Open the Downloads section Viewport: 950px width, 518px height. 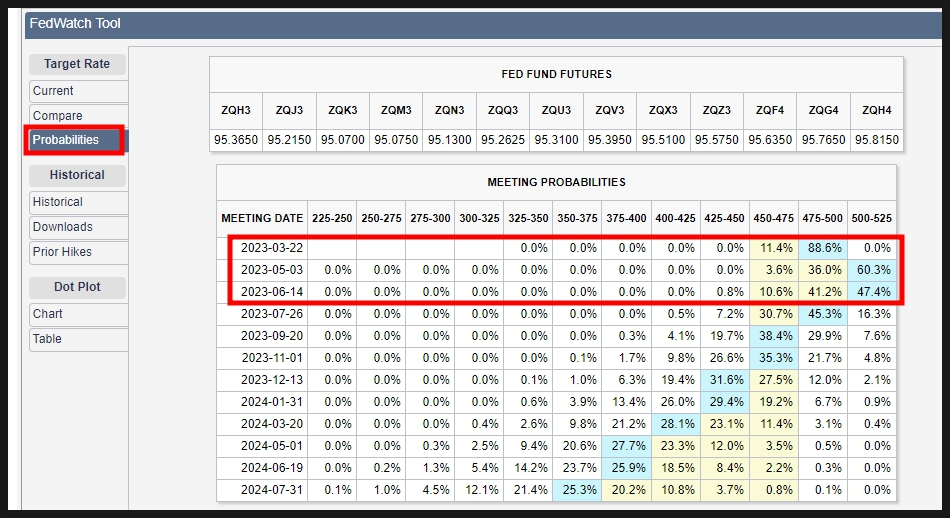click(78, 227)
